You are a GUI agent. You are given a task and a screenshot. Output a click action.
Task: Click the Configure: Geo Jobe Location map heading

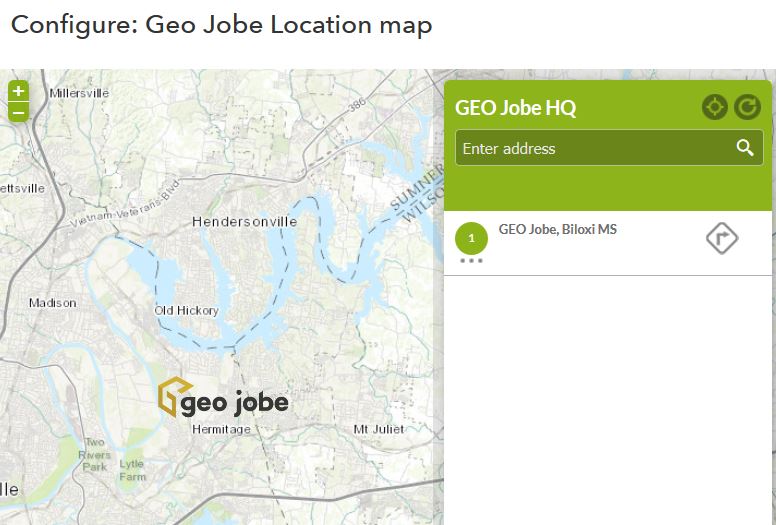[x=221, y=25]
